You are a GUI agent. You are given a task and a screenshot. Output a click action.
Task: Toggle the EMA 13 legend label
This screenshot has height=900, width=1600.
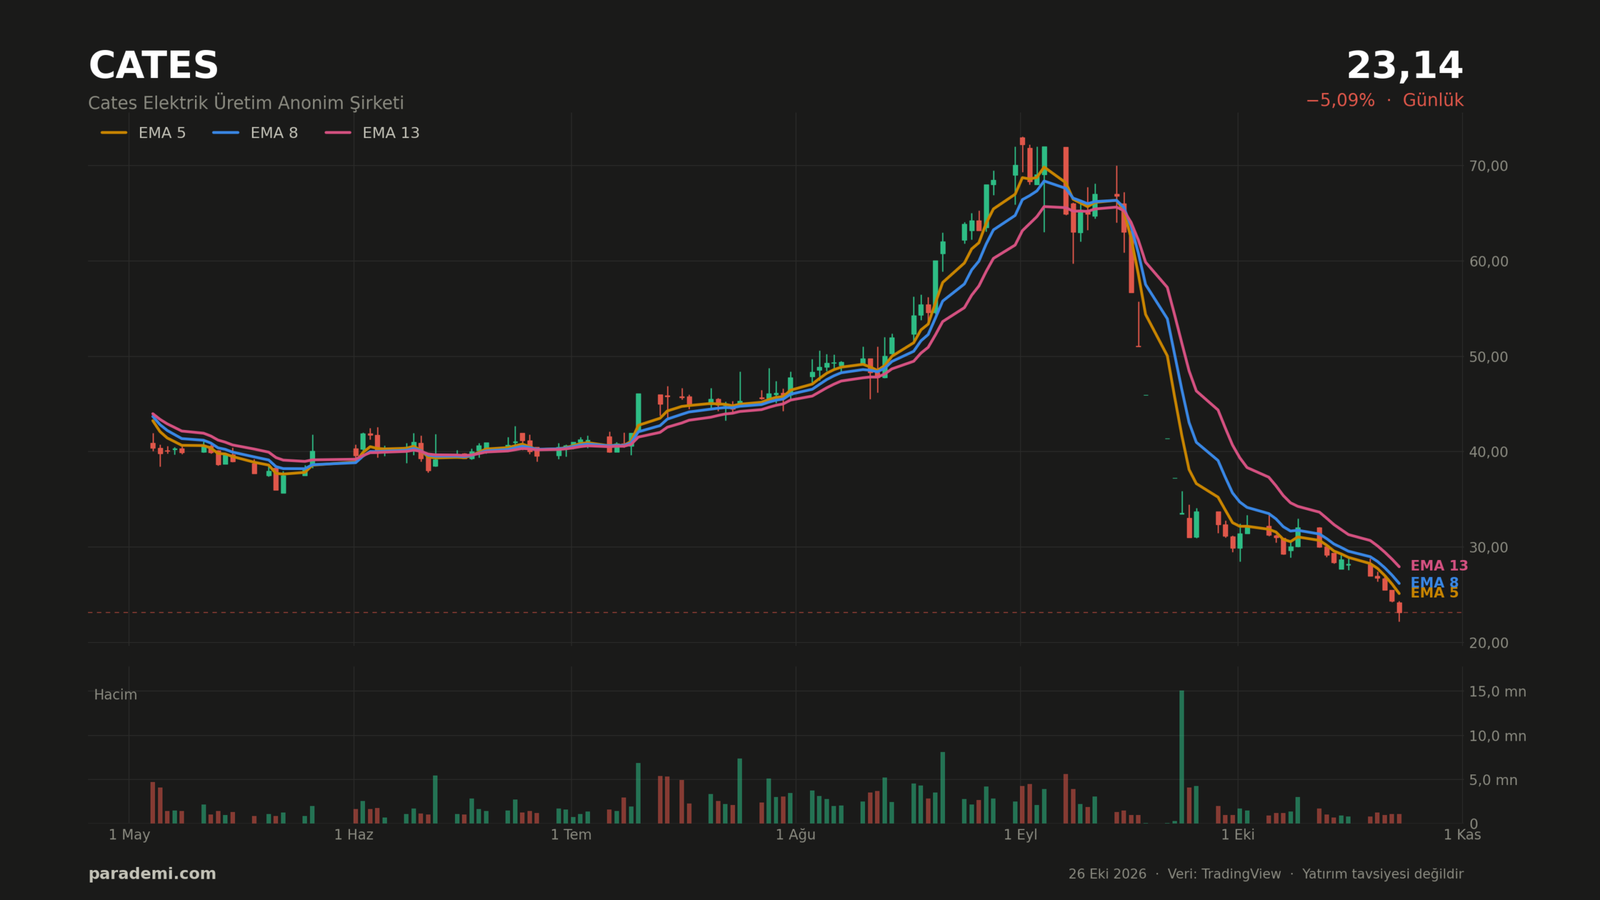391,133
